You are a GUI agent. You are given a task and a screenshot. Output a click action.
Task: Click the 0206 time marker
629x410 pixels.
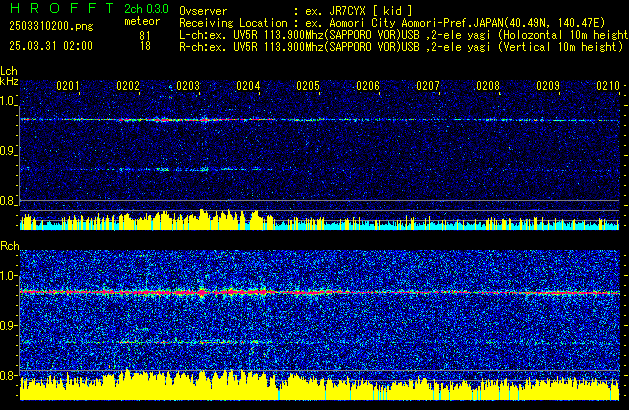[368, 86]
